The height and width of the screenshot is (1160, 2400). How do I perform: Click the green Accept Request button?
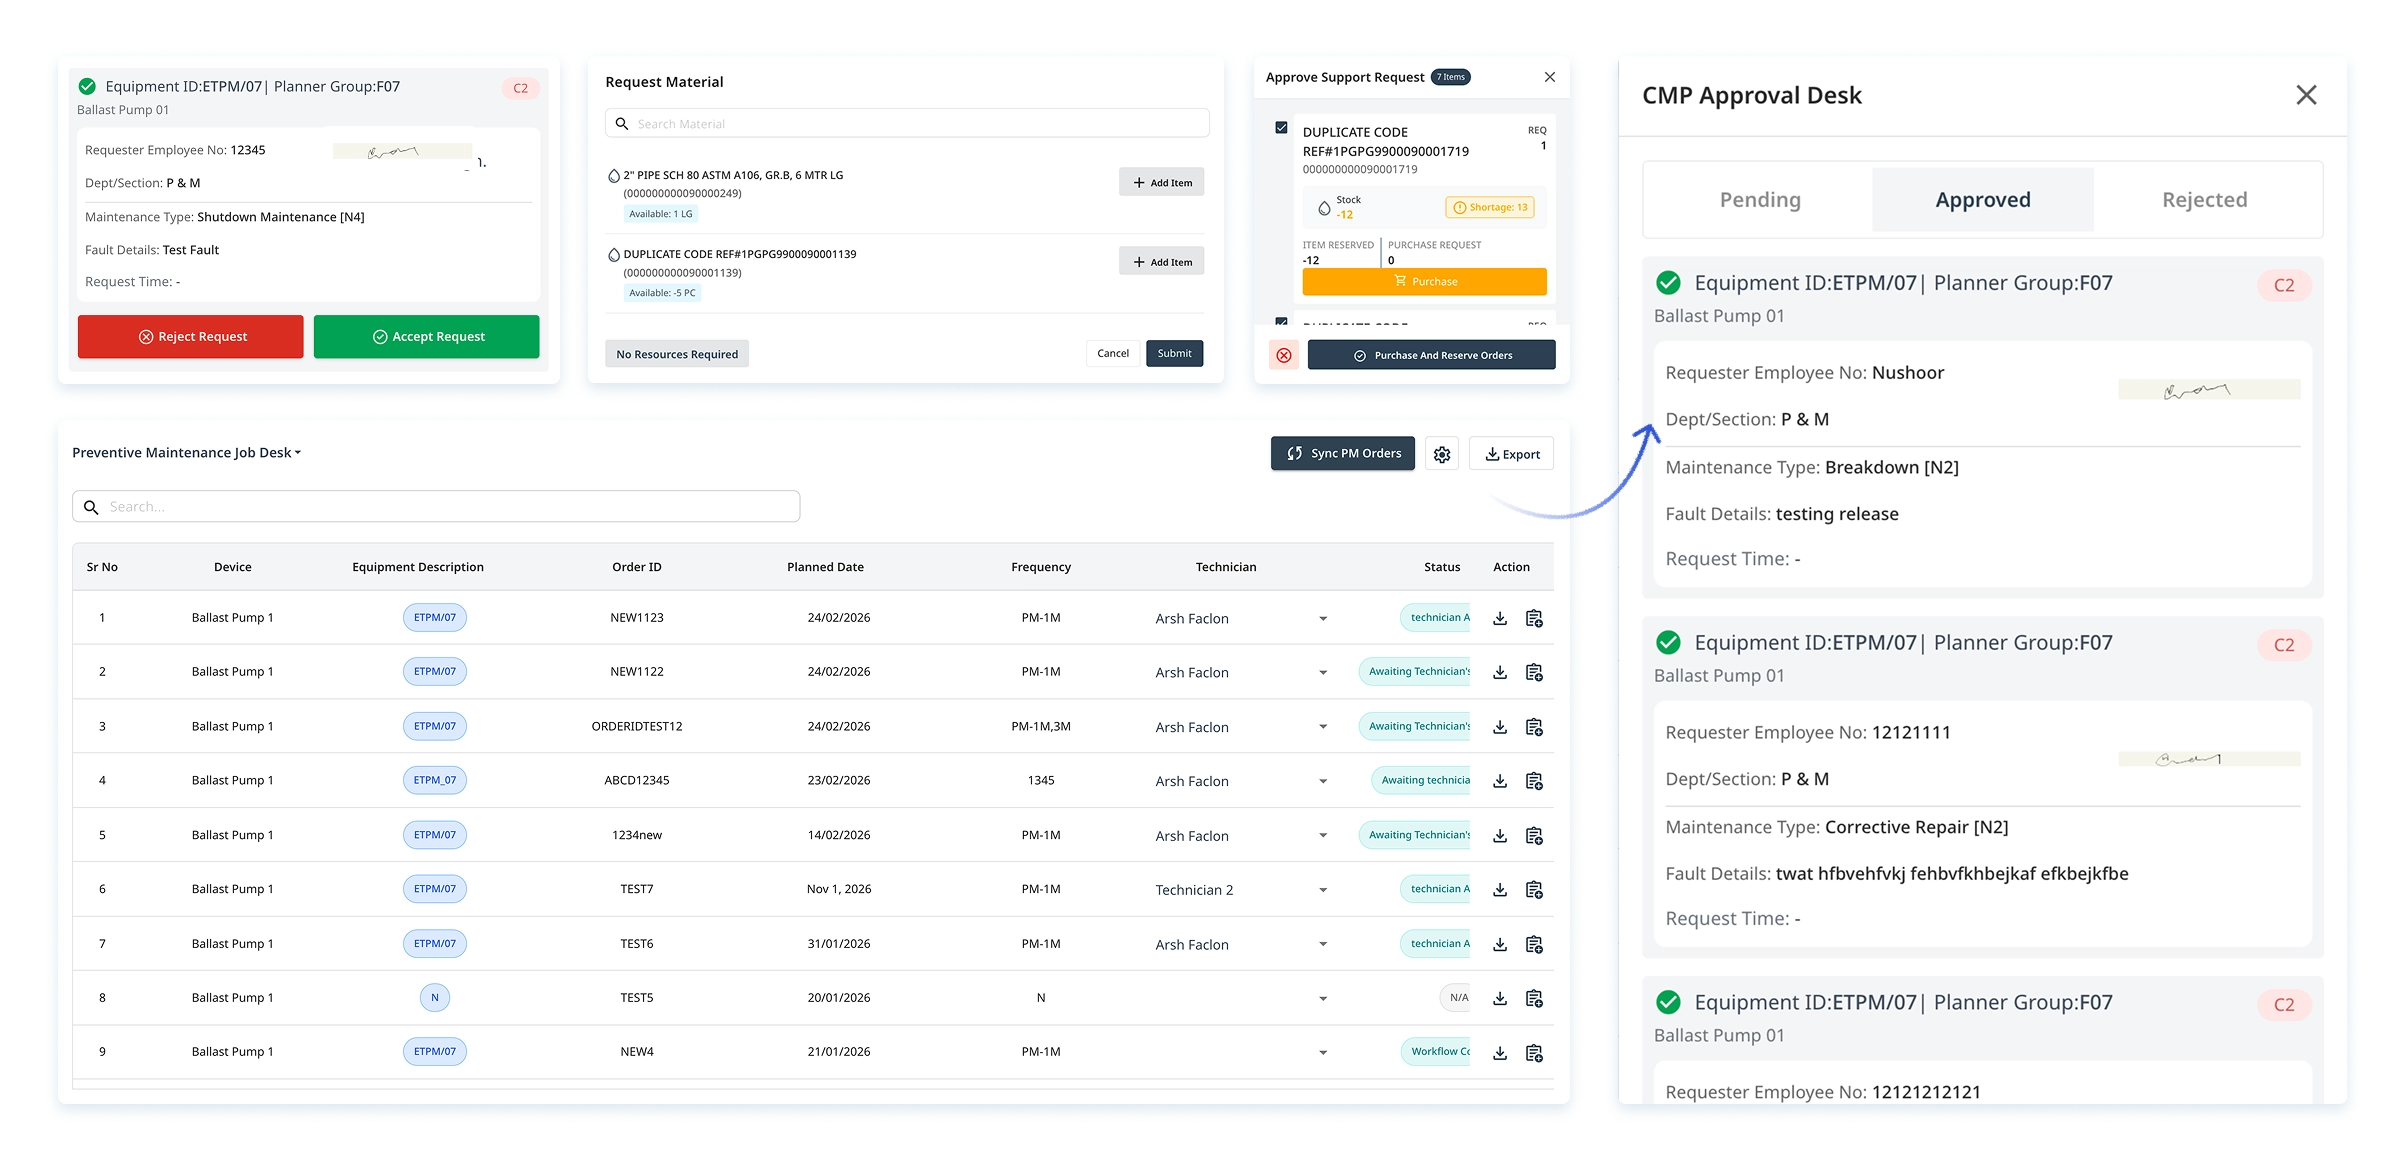(x=427, y=337)
